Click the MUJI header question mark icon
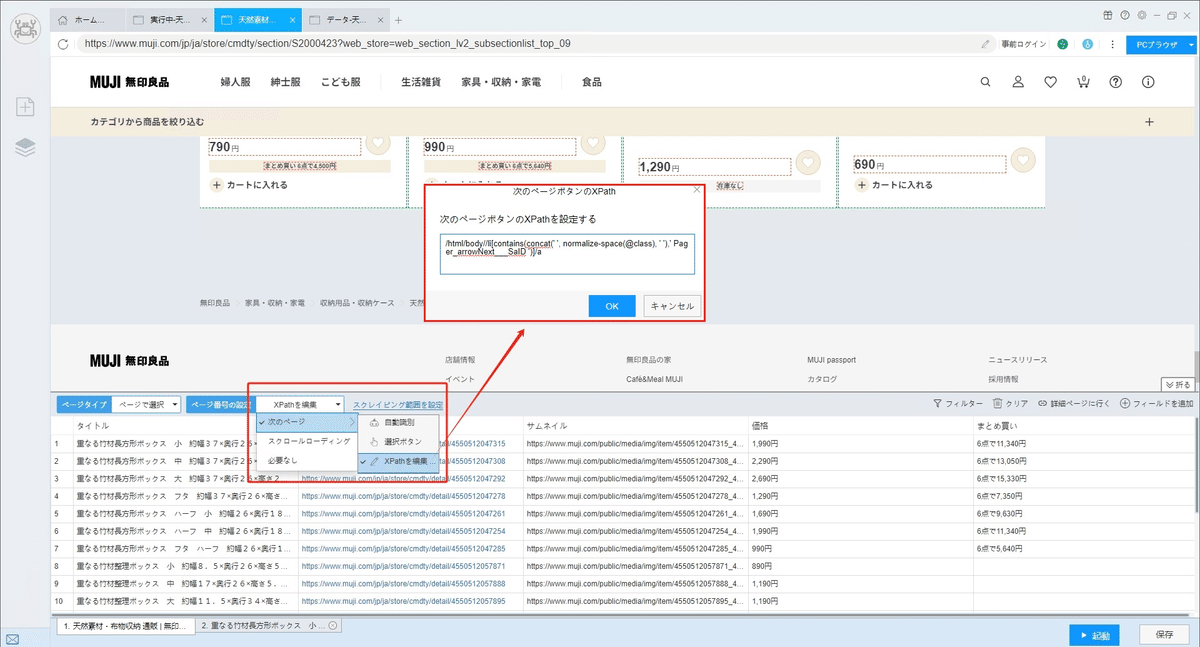This screenshot has width=1200, height=647. (x=1116, y=82)
